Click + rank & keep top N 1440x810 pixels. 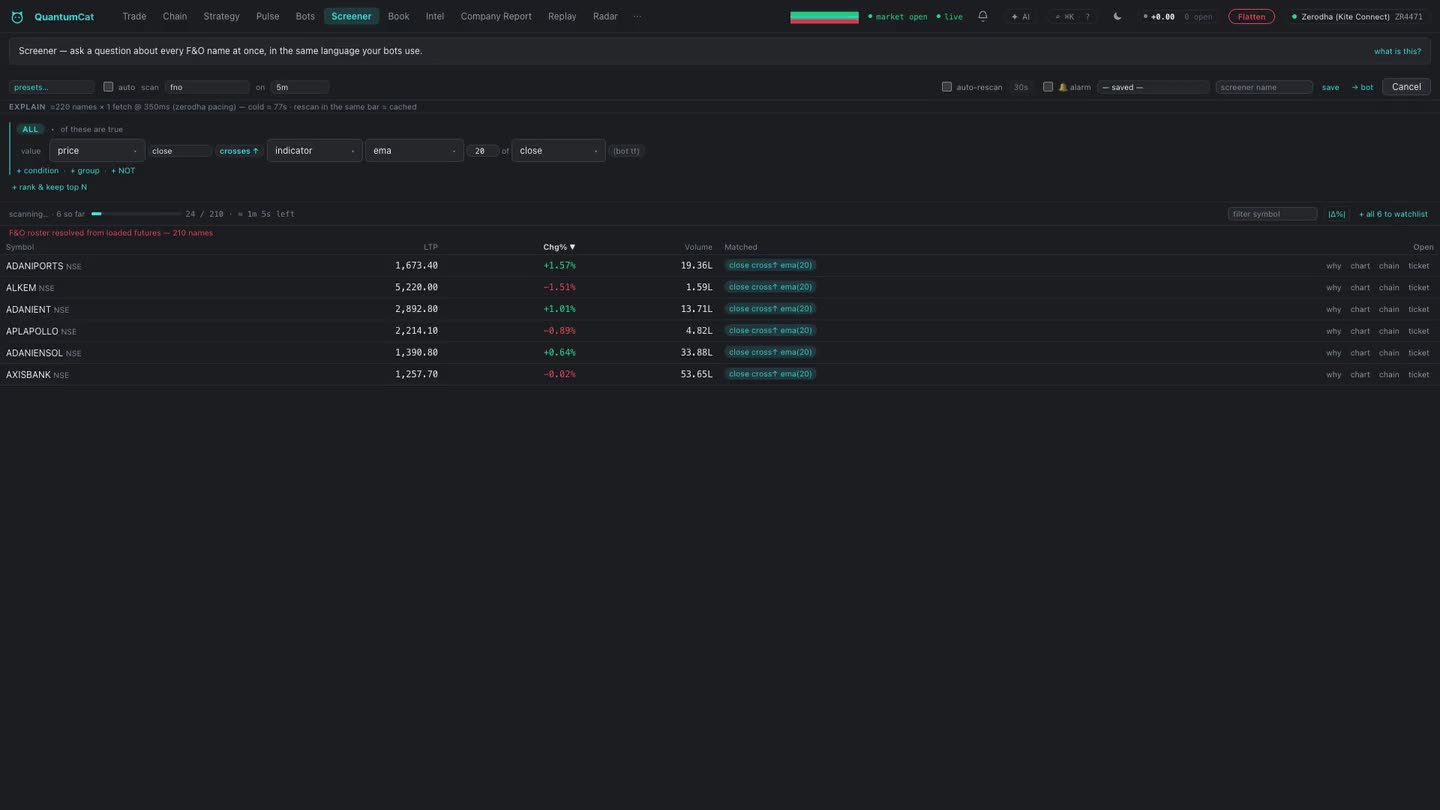click(49, 187)
